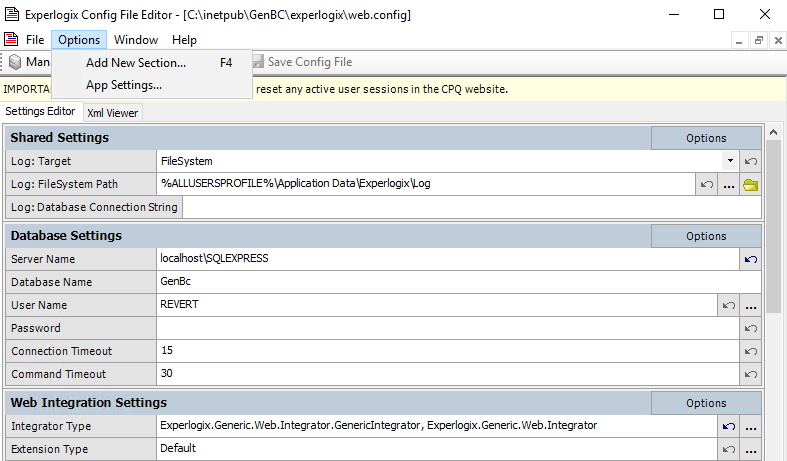Revert the Server Name value

coord(750,259)
